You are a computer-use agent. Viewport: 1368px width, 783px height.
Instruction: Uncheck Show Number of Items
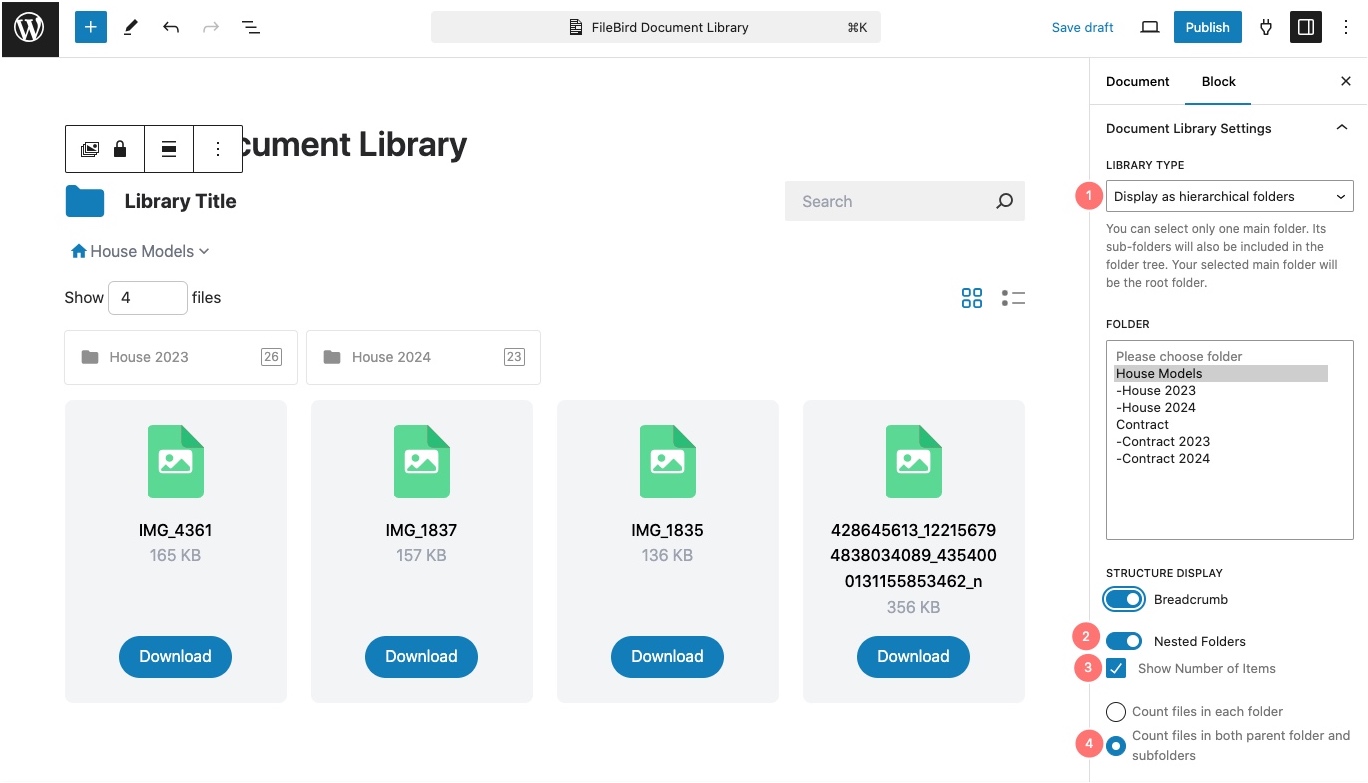pos(1116,669)
